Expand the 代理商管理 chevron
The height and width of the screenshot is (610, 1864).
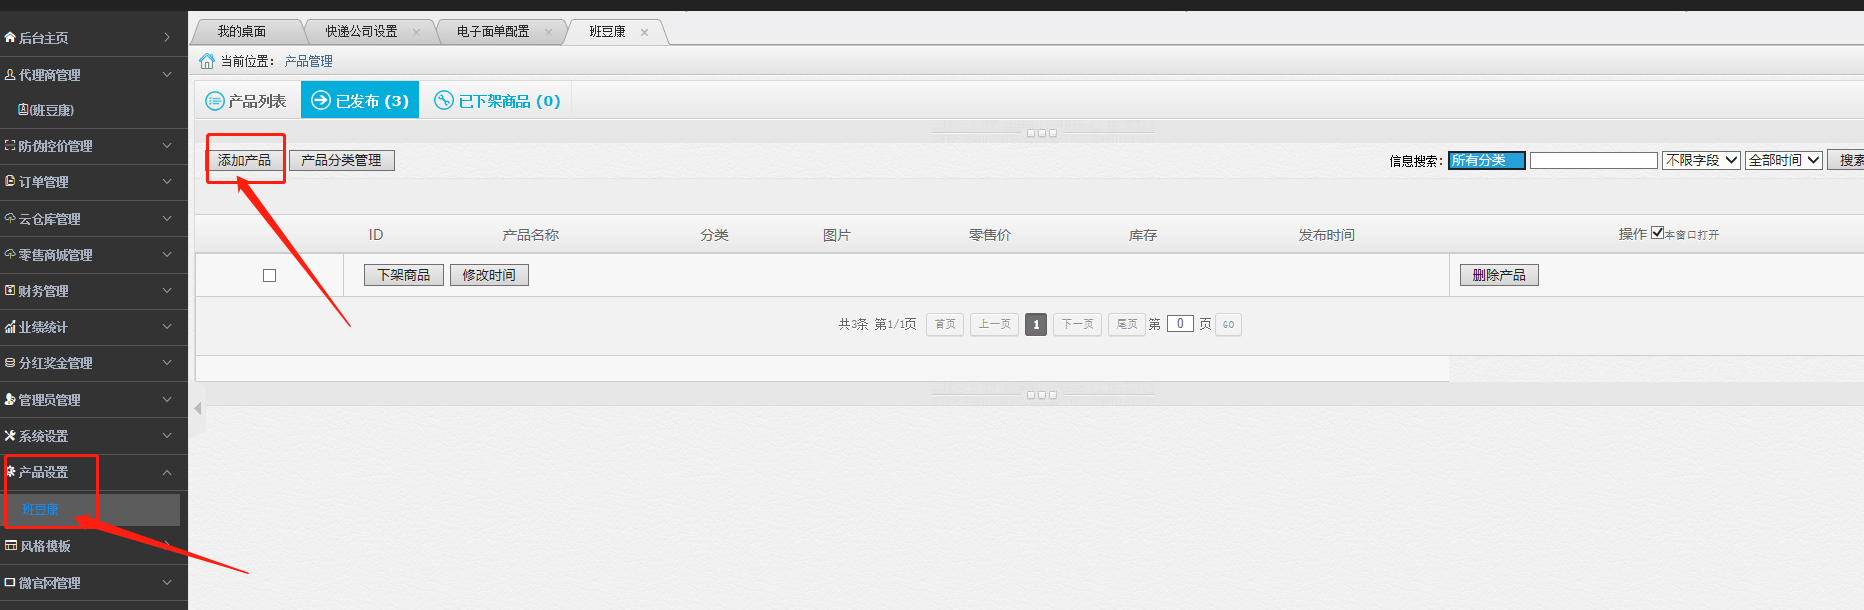coord(167,74)
